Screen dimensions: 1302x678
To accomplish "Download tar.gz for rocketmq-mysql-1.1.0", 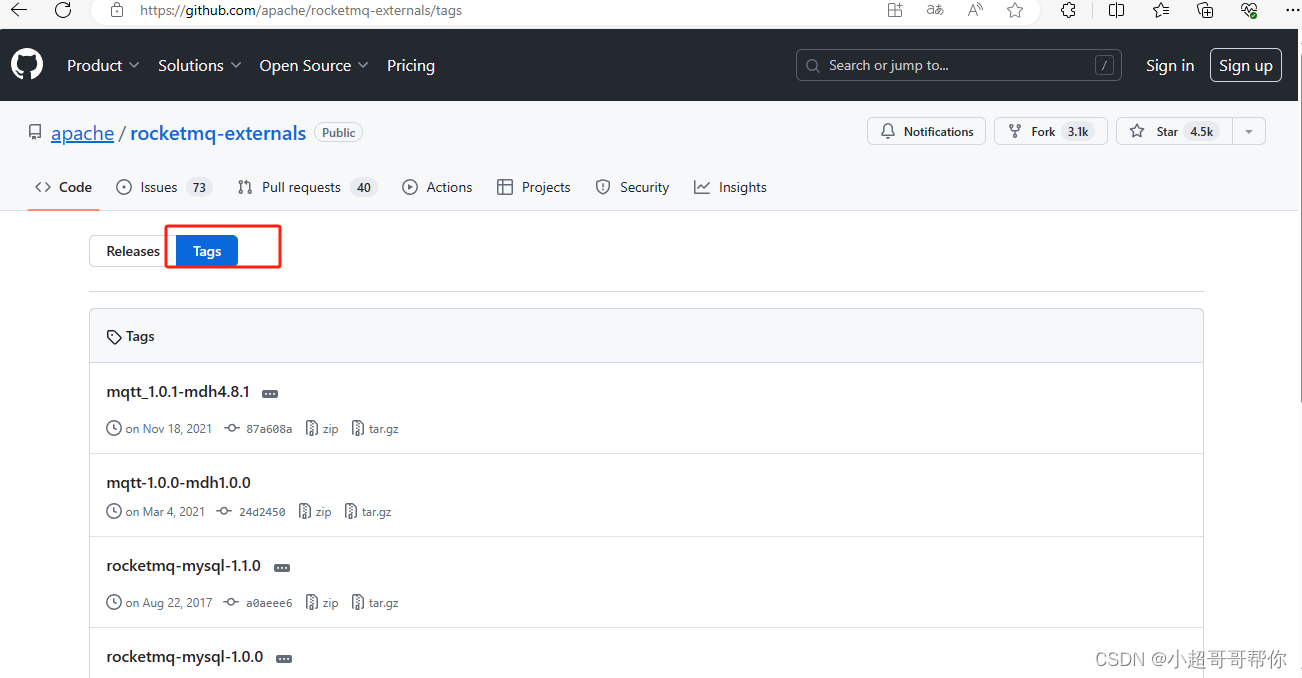I will click(x=375, y=603).
